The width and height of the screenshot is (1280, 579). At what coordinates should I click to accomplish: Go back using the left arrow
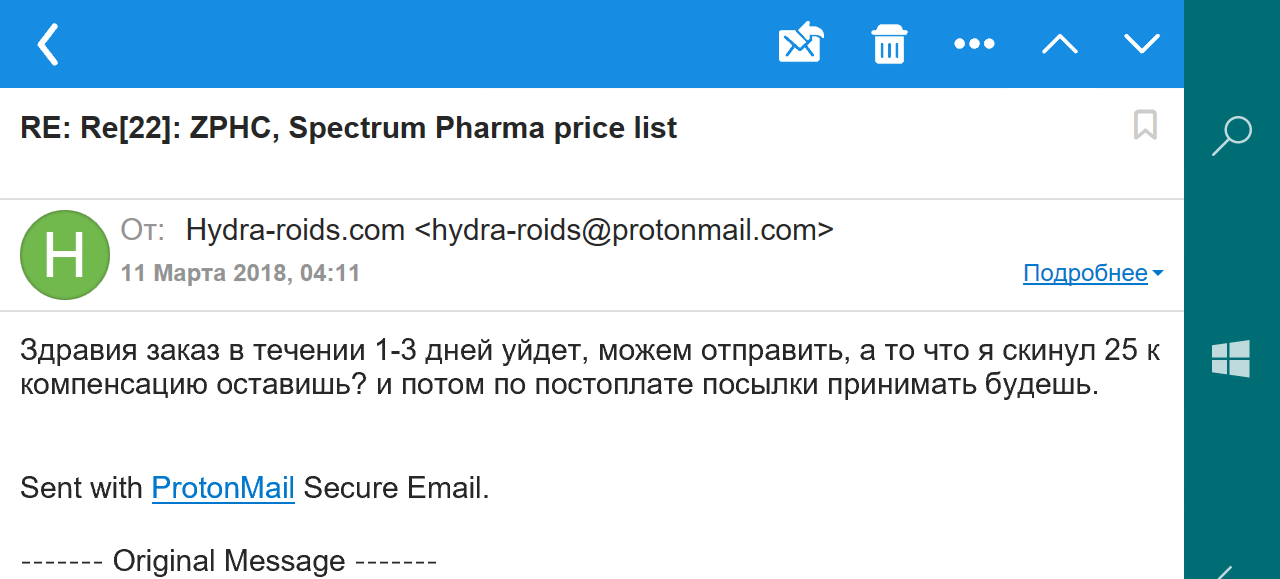(48, 44)
